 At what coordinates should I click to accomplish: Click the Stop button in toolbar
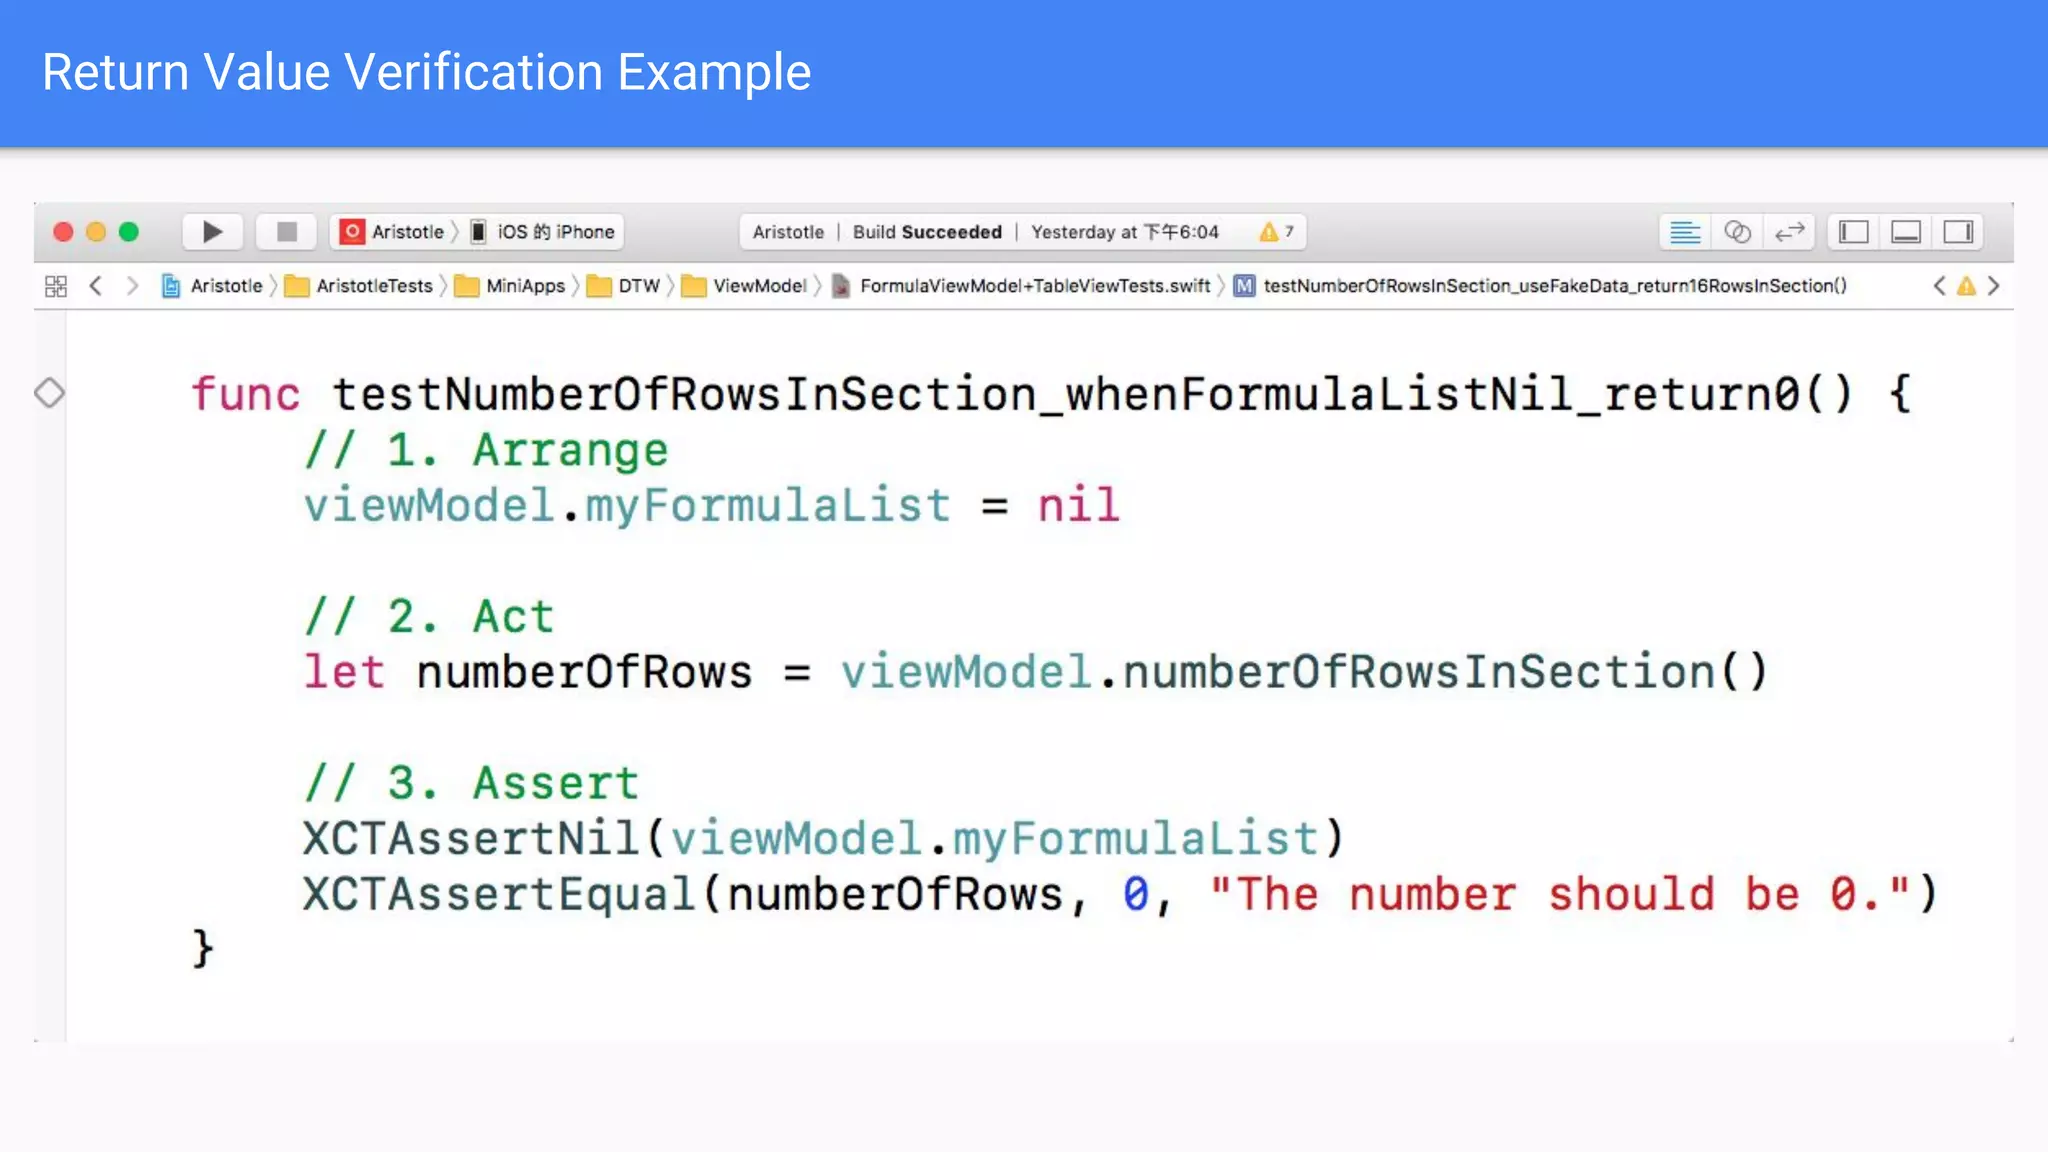[x=286, y=232]
